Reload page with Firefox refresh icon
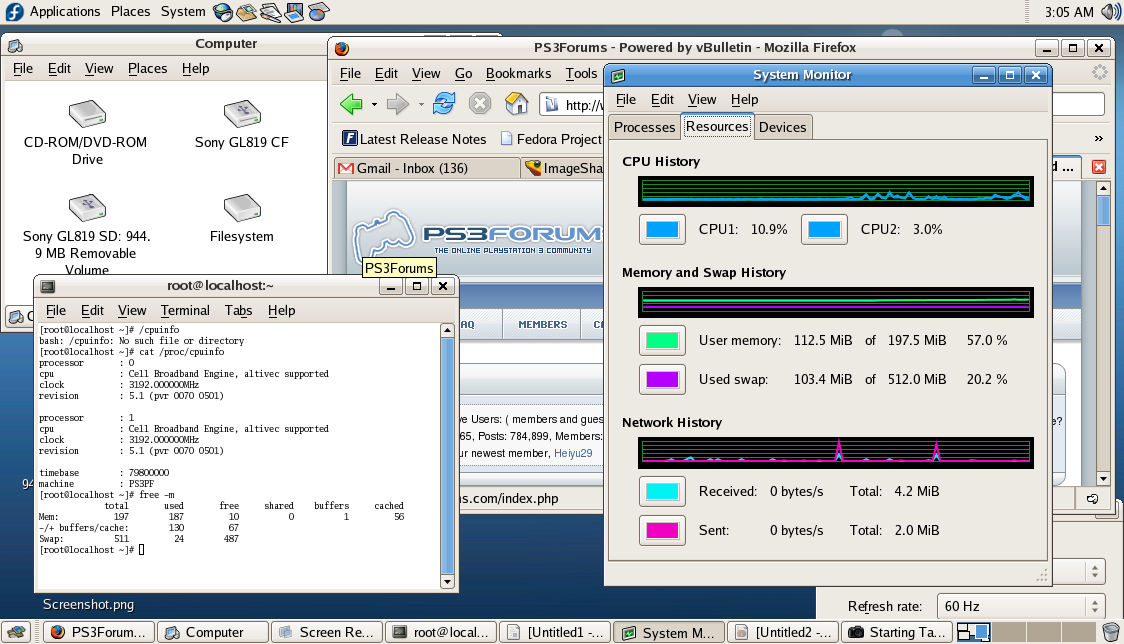 coord(444,104)
